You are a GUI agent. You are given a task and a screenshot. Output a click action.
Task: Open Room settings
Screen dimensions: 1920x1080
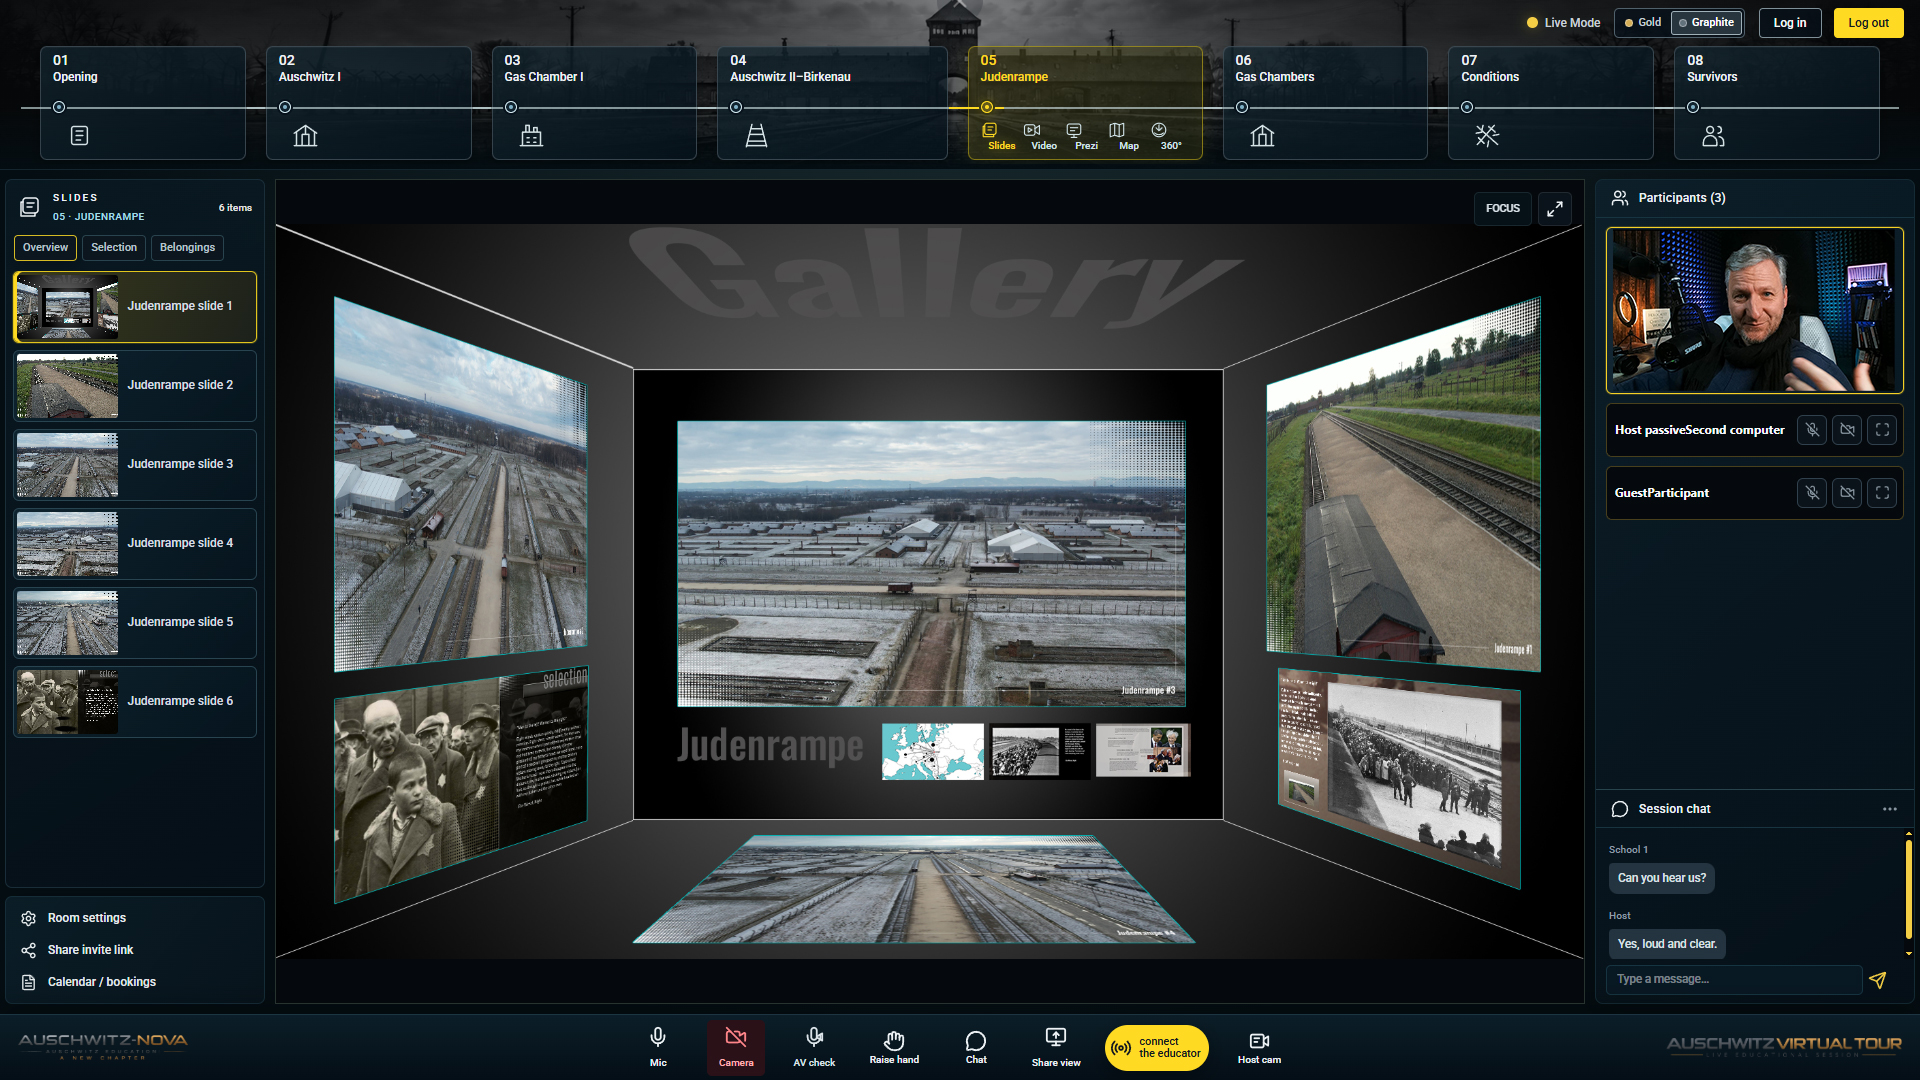(87, 918)
